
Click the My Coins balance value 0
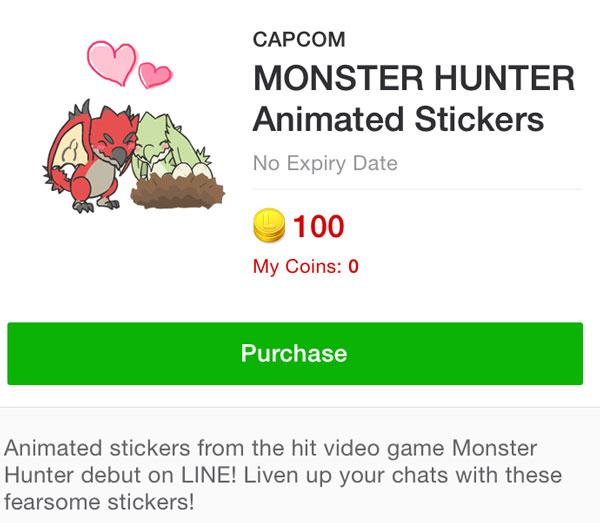(353, 266)
